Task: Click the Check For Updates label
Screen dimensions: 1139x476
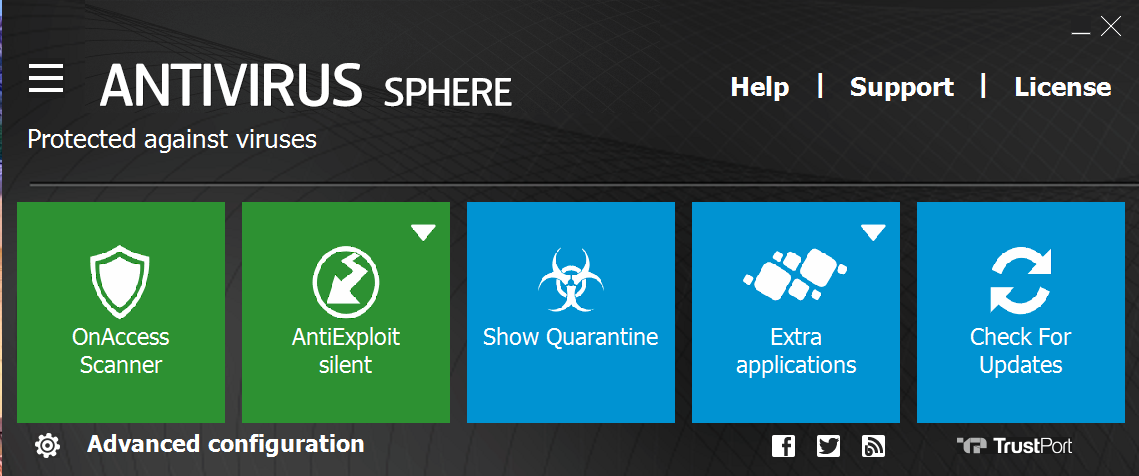Action: (1021, 351)
